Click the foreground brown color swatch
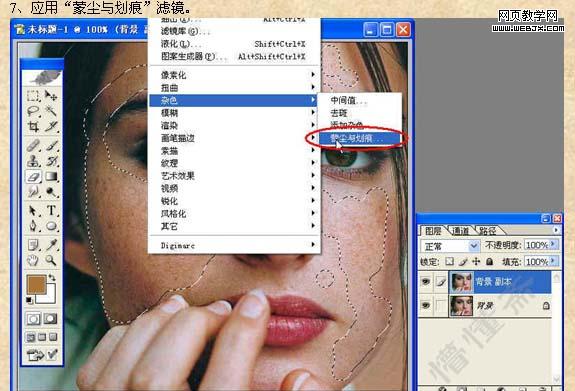575x391 pixels. tap(36, 284)
